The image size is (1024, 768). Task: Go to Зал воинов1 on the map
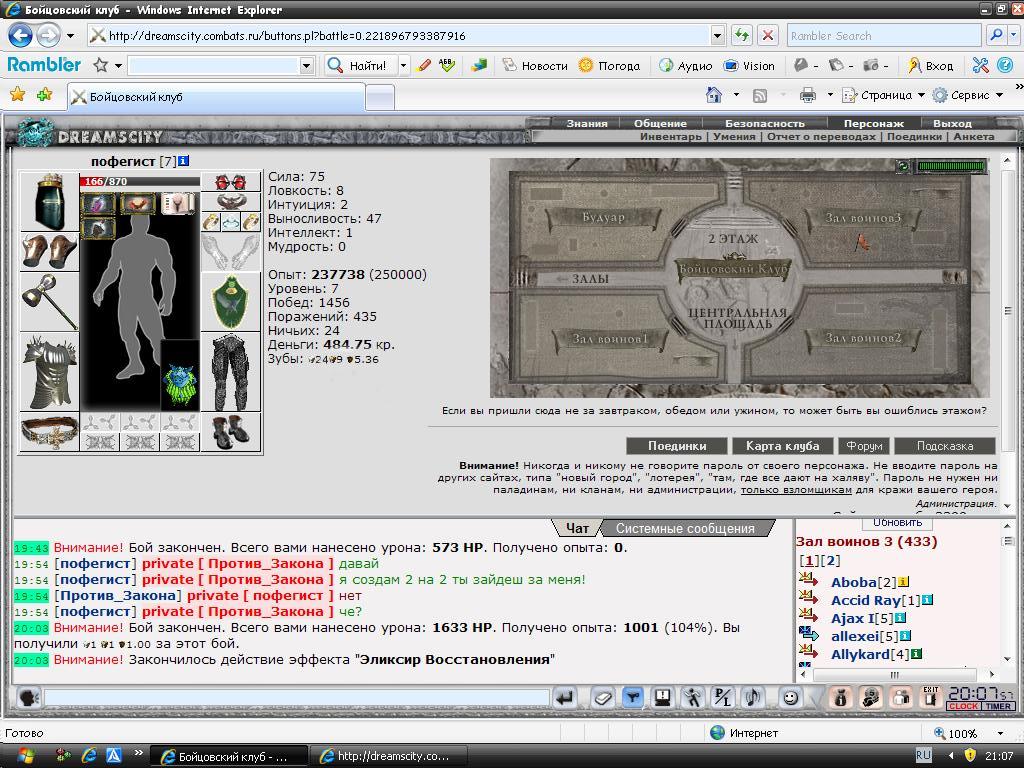(x=610, y=339)
